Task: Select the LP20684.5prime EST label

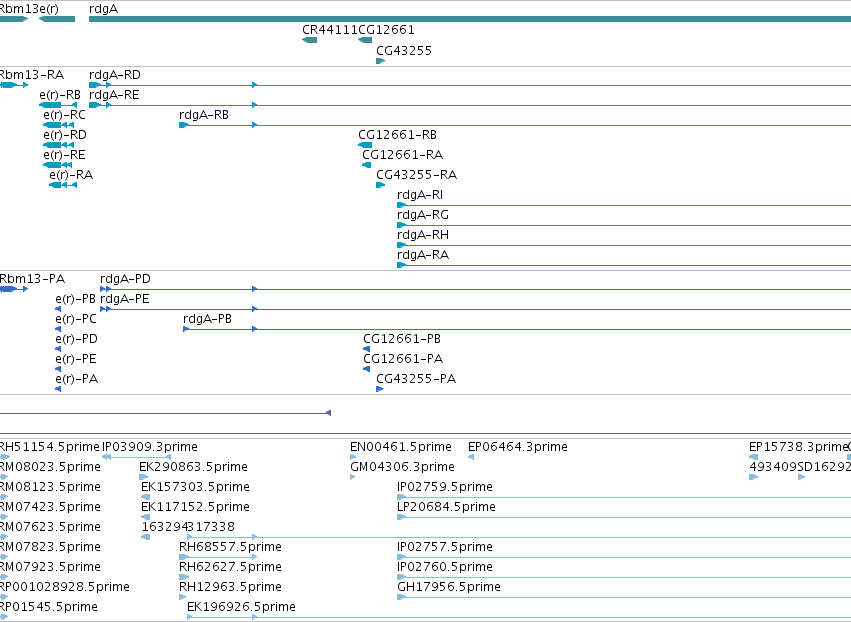Action: click(446, 507)
